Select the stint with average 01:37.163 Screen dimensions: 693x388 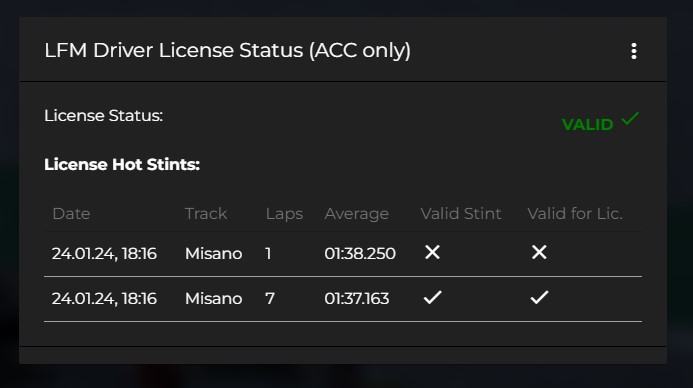pos(343,299)
